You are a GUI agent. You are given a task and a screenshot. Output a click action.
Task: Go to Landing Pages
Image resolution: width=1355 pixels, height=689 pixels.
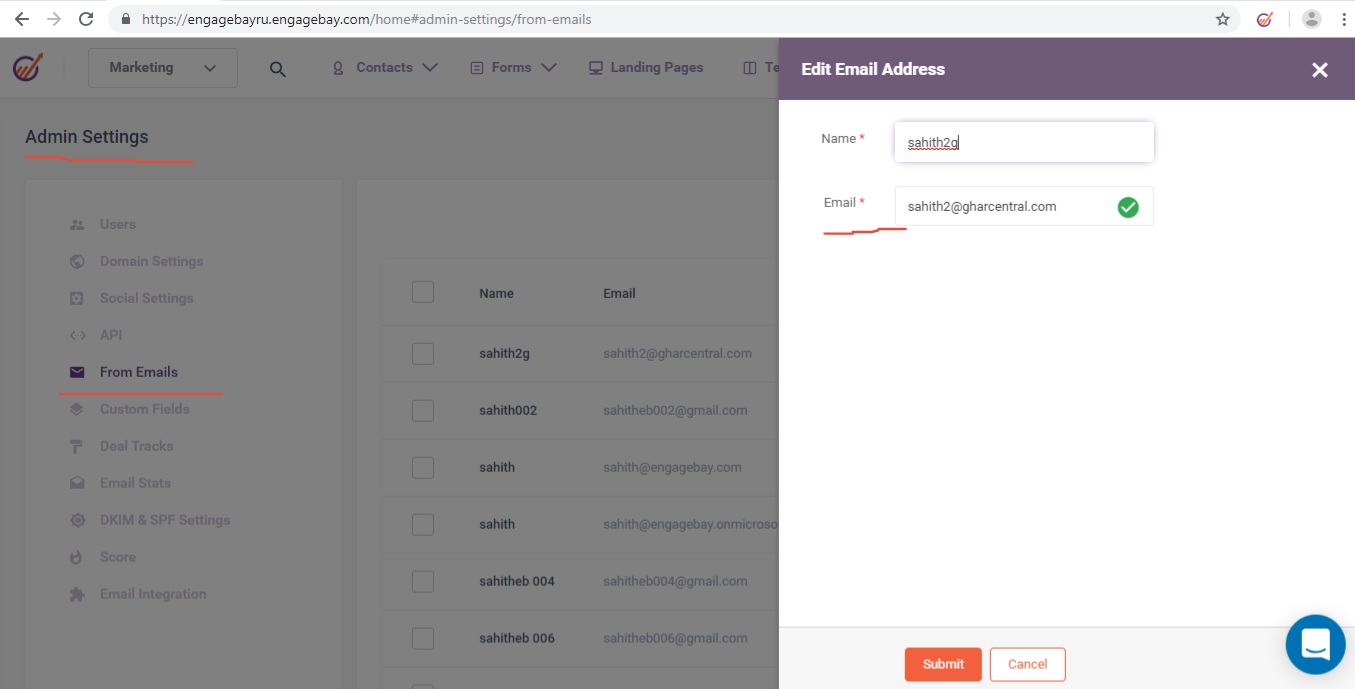click(x=646, y=68)
